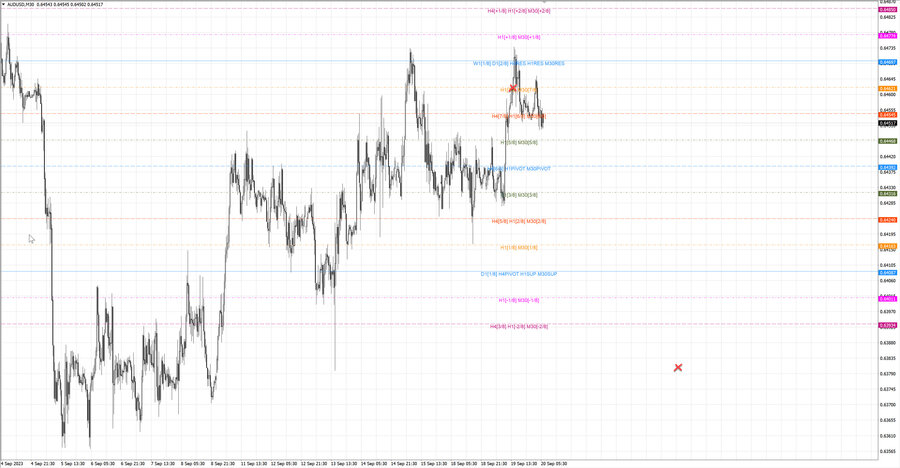
Task: Click the blue M30SUP price tag on axis
Action: tap(888, 273)
